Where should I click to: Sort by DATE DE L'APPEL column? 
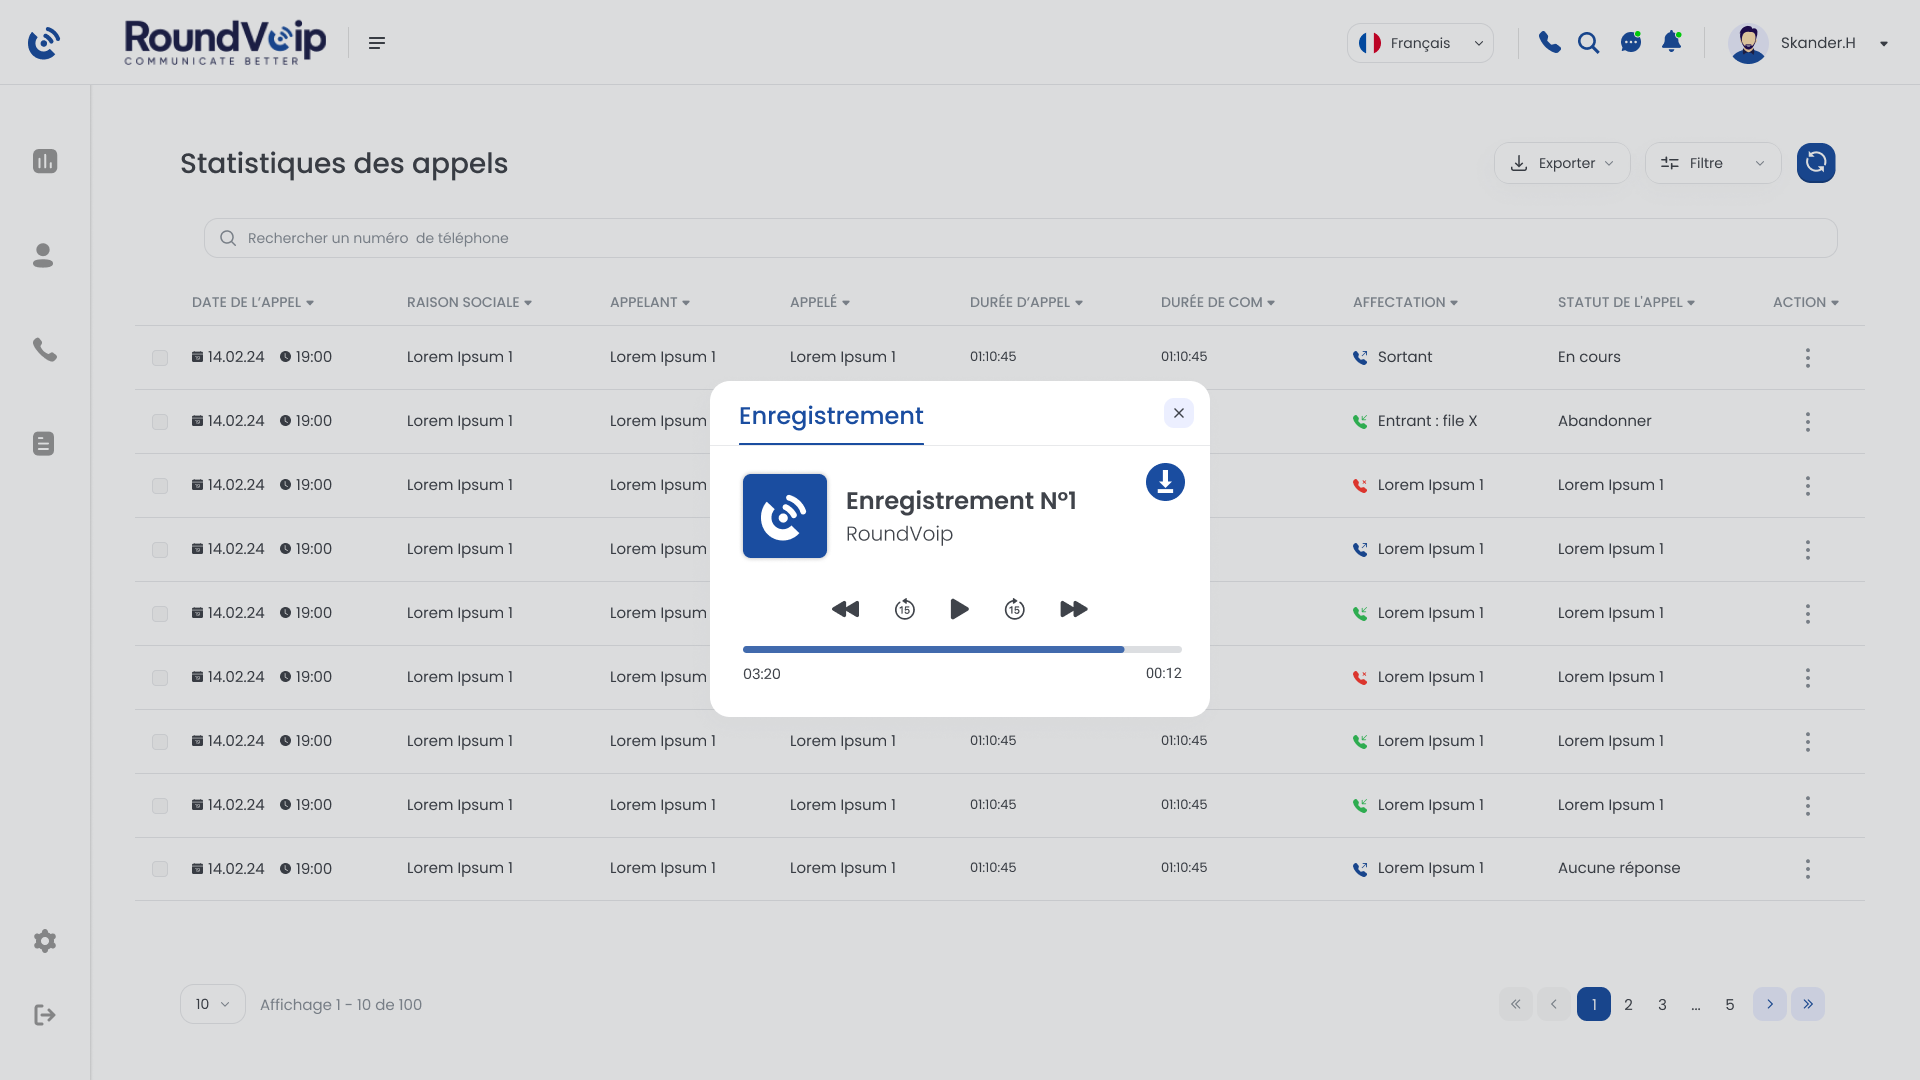tap(253, 302)
